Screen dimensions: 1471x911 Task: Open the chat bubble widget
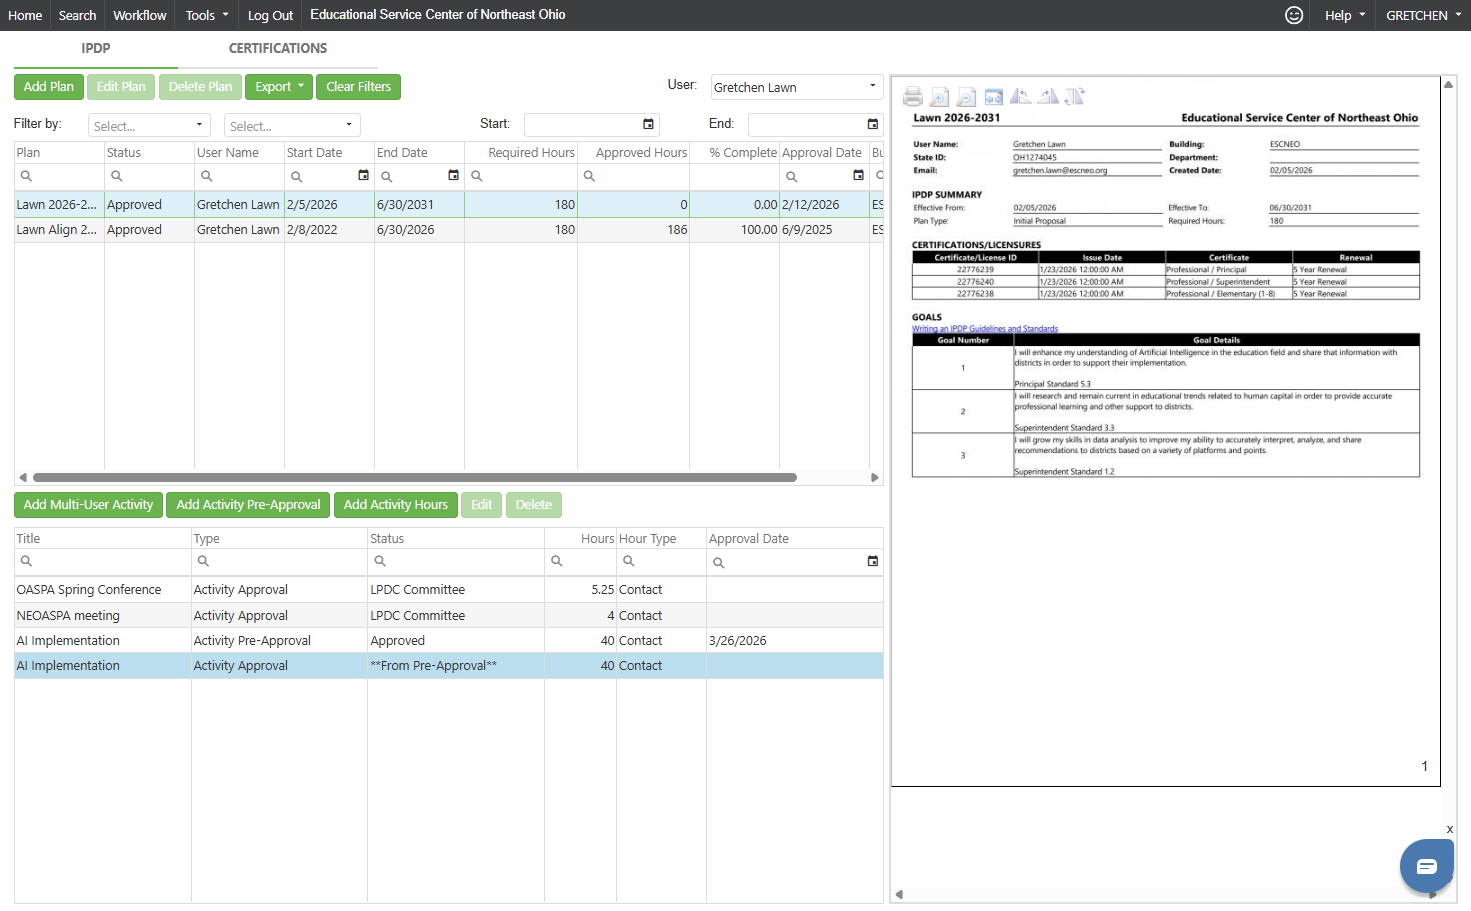click(1426, 866)
